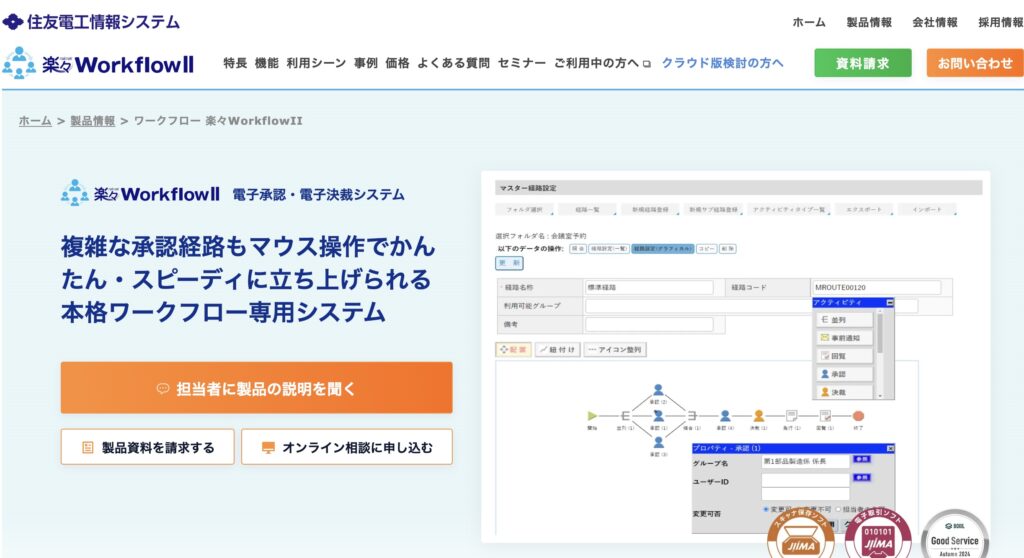This screenshot has width=1024, height=558.
Task: Follow the blue クラウド版検討の方へ link
Action: tap(722, 63)
